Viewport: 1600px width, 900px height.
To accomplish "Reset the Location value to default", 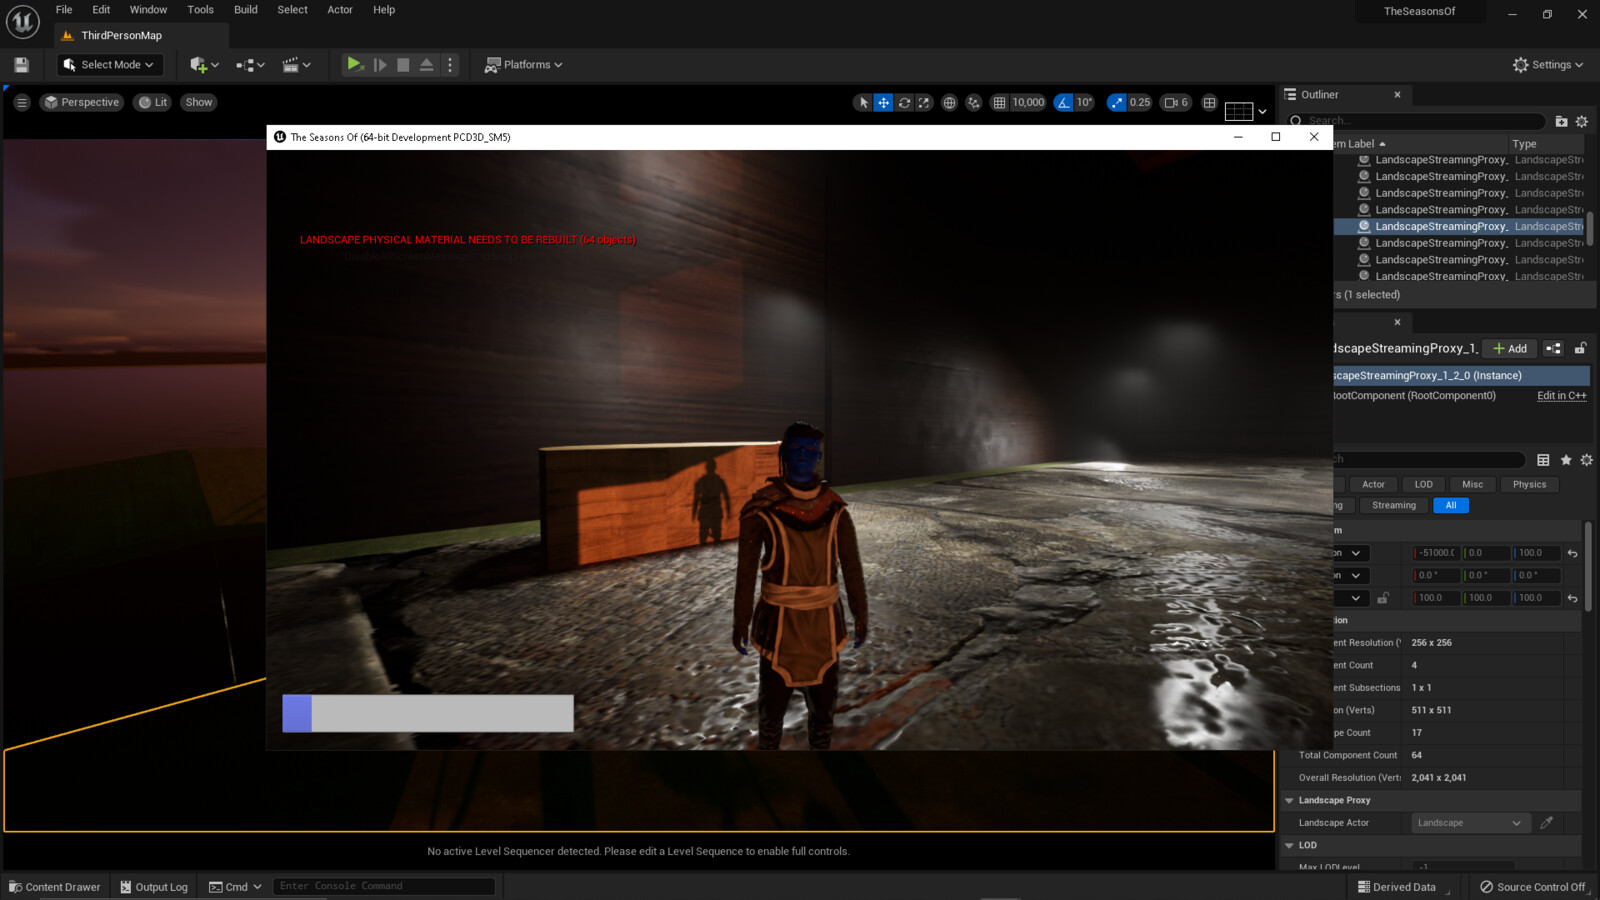I will [1572, 553].
